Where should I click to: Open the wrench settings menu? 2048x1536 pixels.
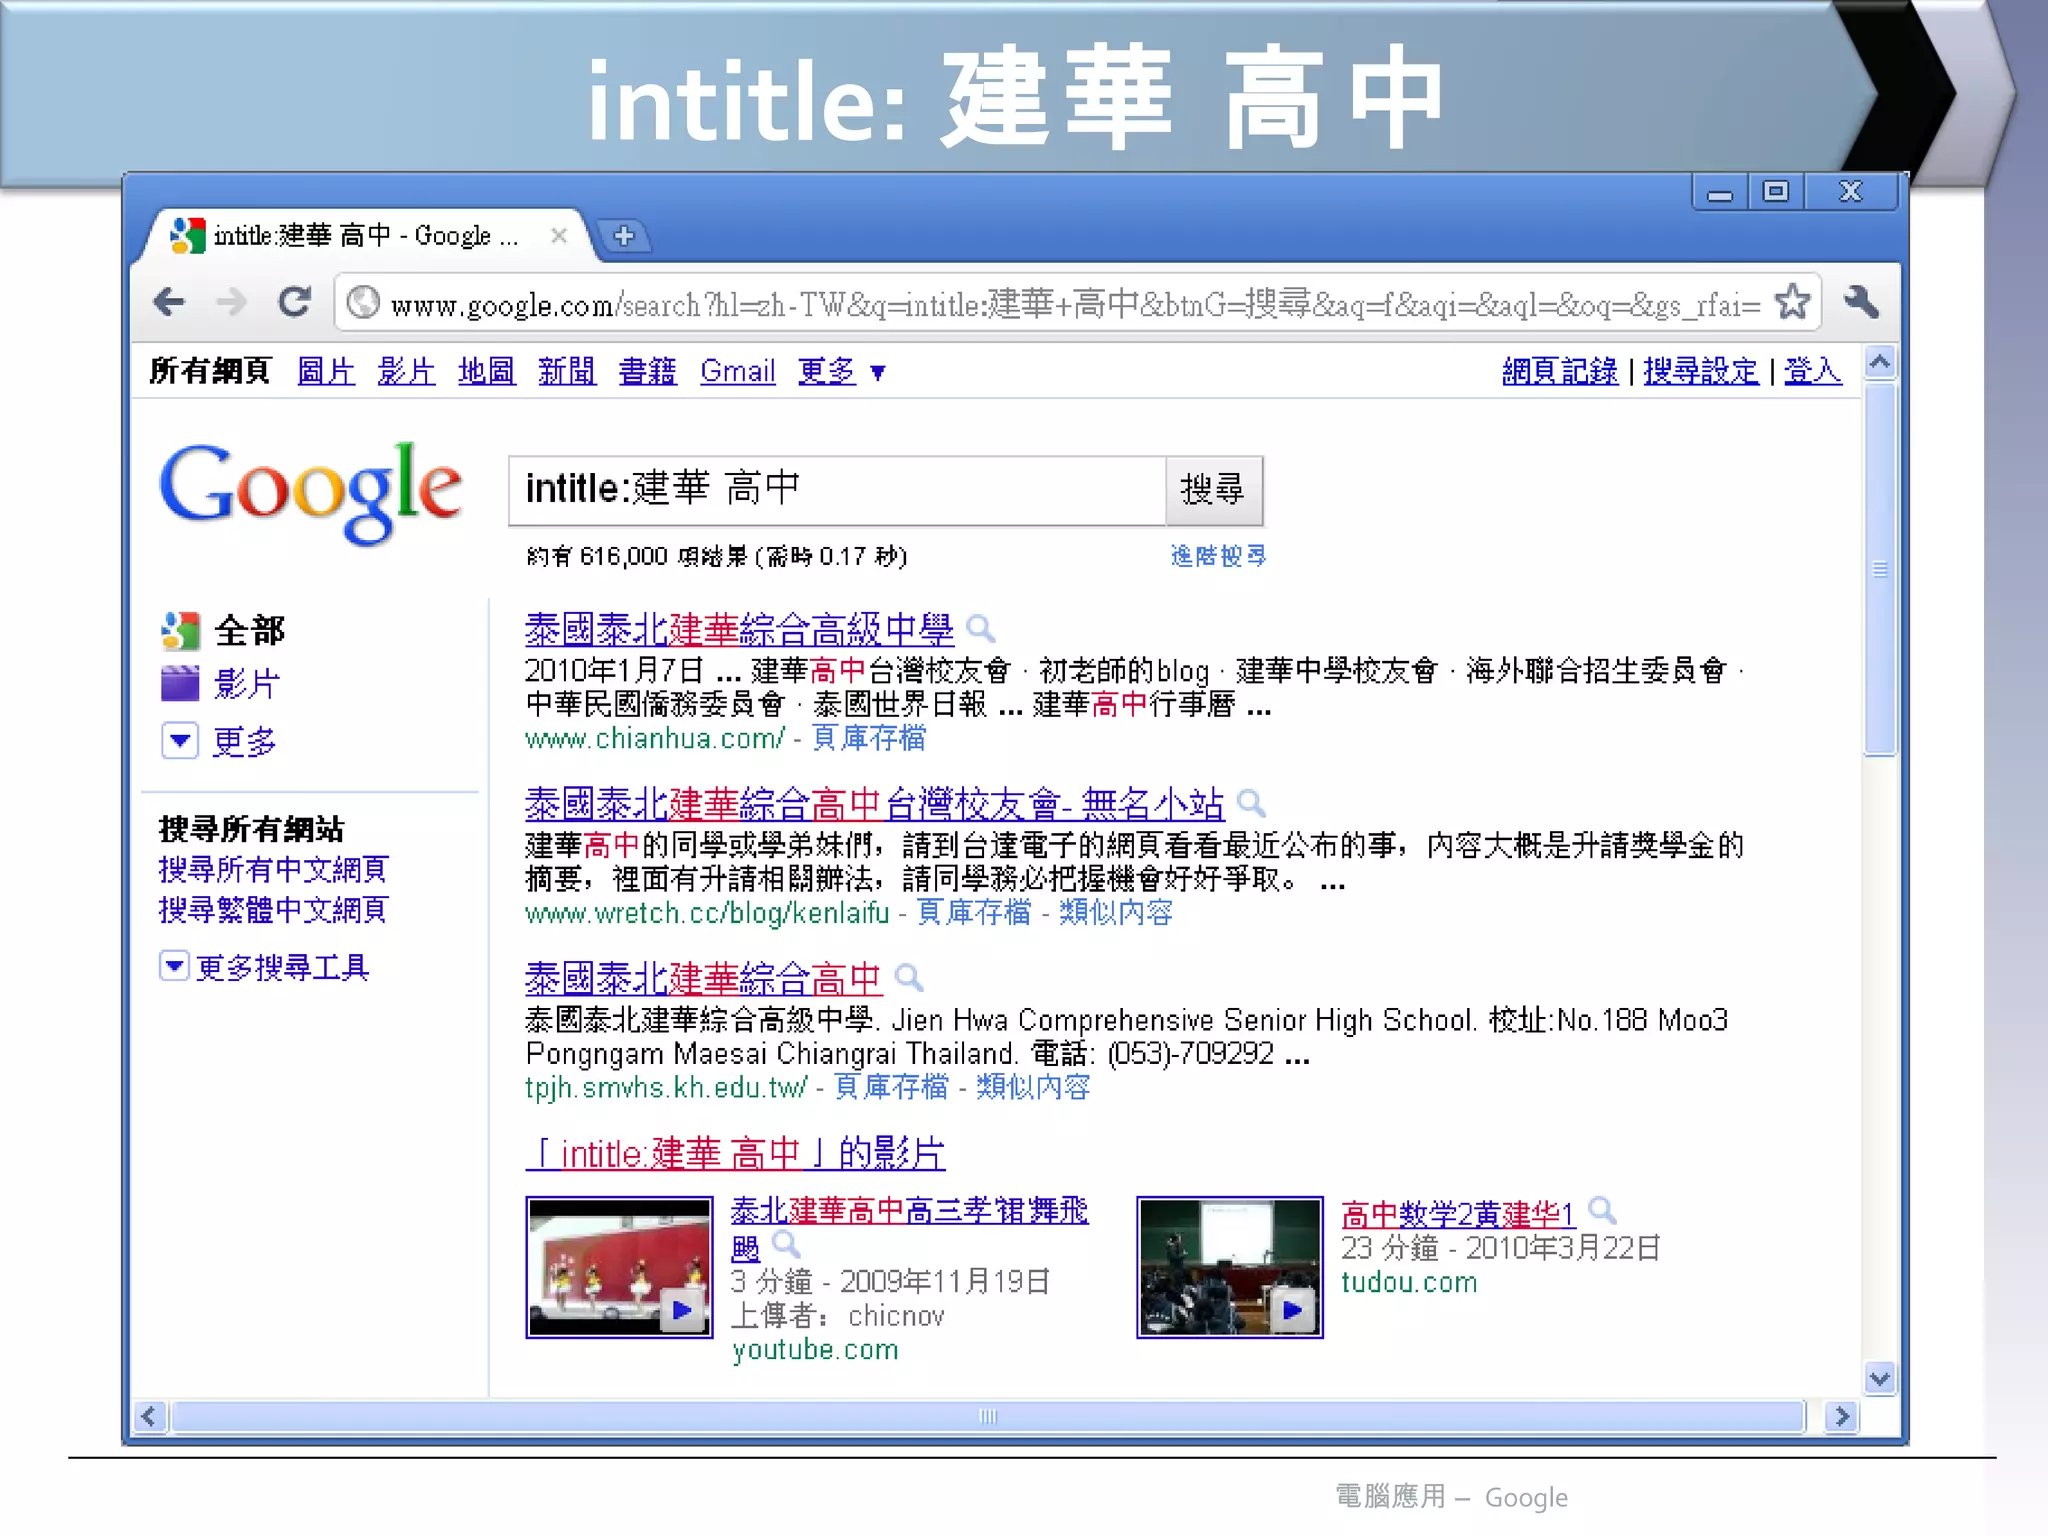pos(1861,302)
